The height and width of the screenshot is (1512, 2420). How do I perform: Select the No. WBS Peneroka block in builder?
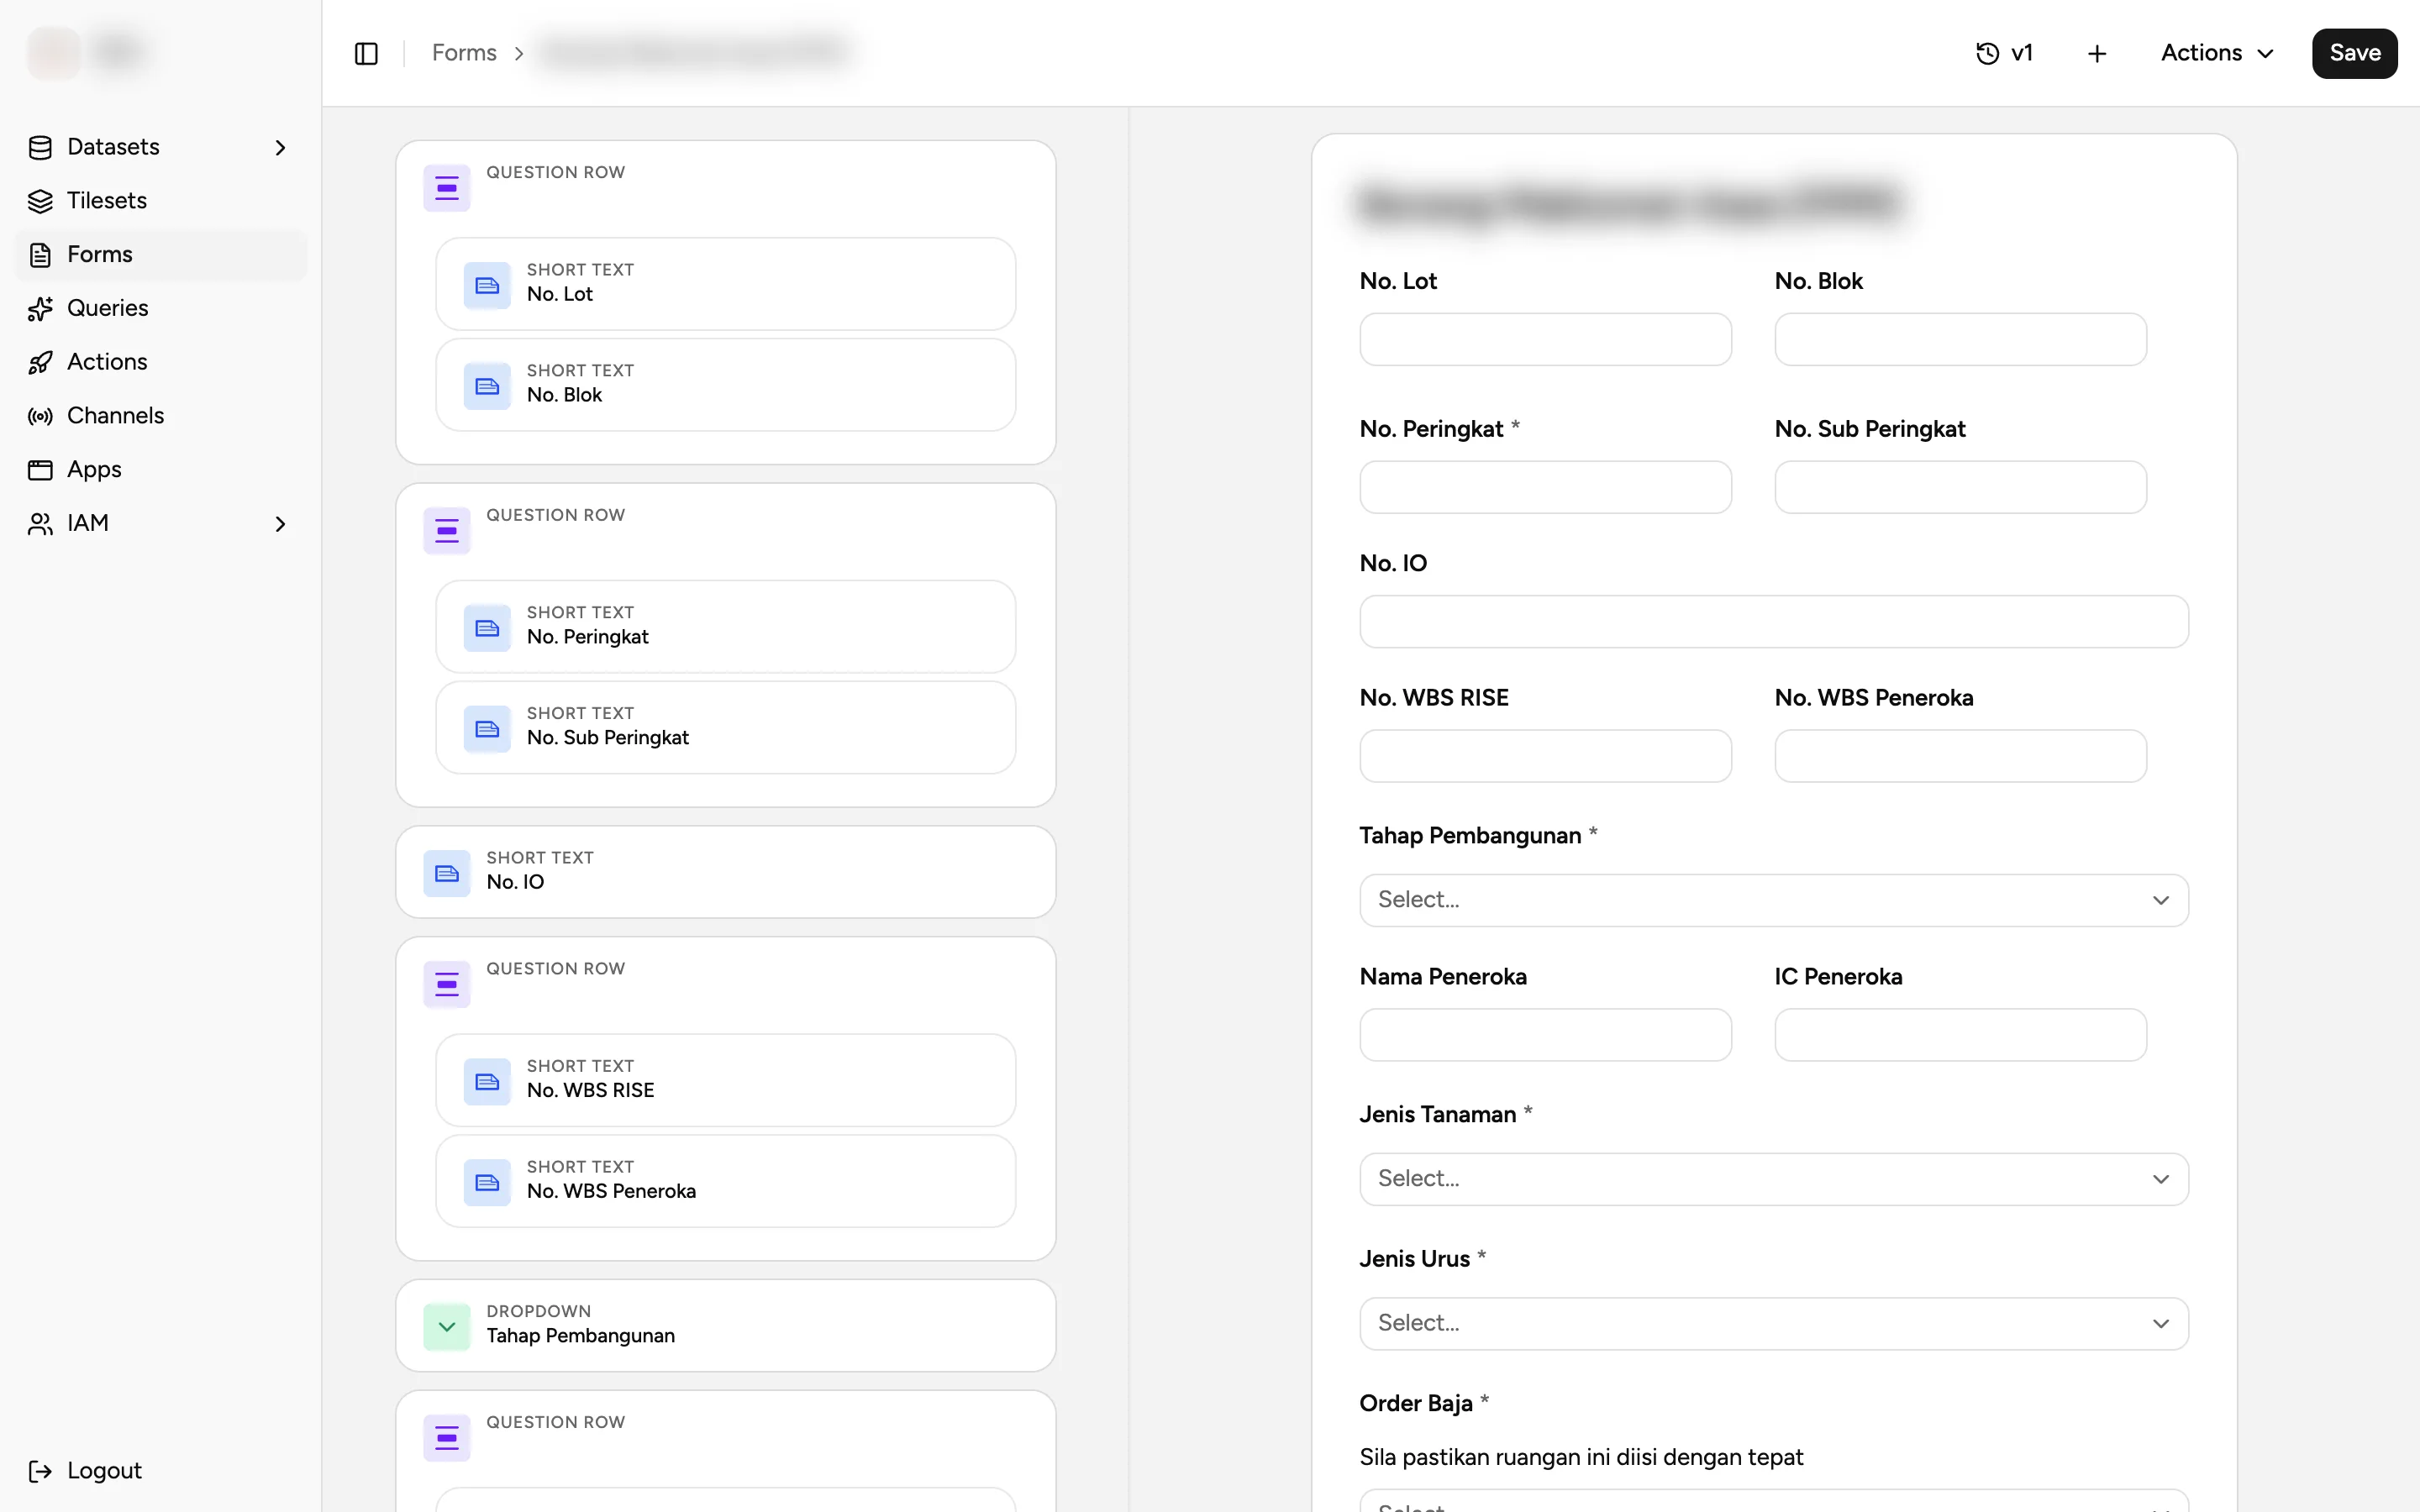click(x=726, y=1181)
